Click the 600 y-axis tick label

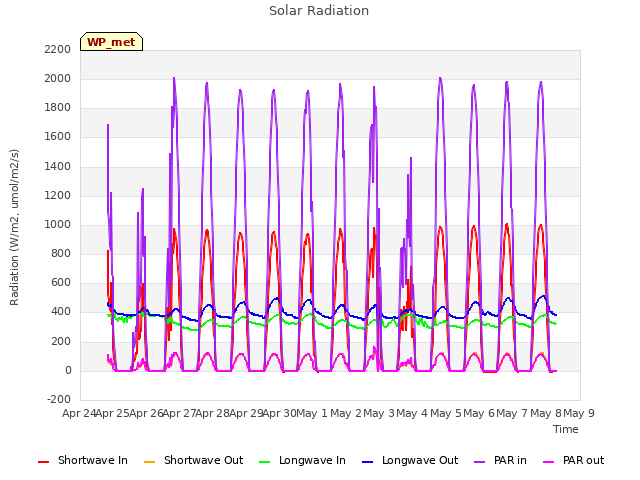[61, 283]
